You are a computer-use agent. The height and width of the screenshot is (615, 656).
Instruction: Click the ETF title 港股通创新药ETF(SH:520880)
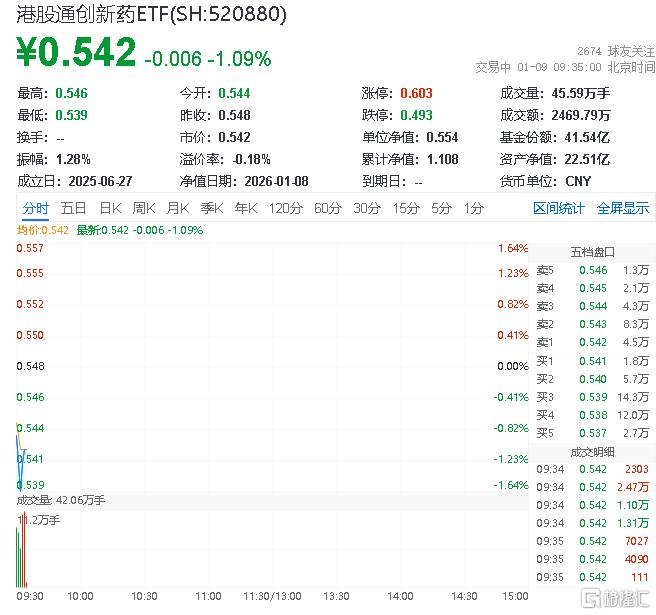(151, 14)
